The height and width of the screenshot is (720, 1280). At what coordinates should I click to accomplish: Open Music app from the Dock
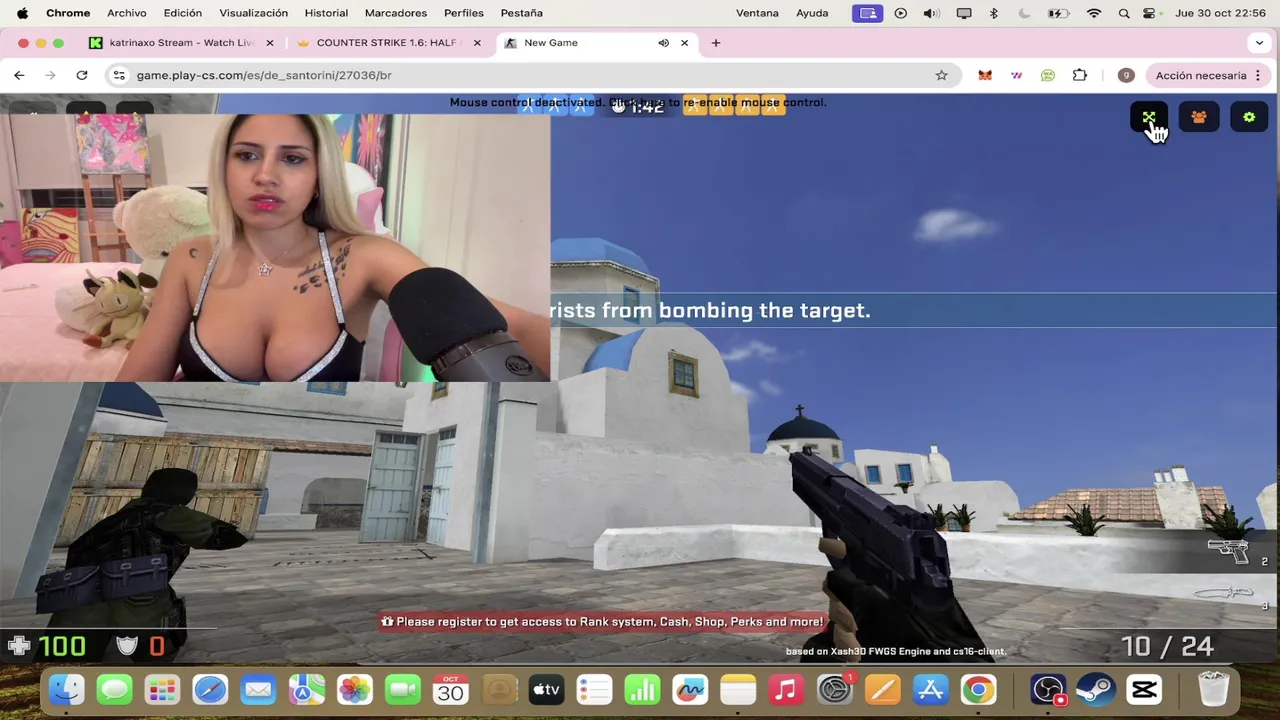point(786,690)
